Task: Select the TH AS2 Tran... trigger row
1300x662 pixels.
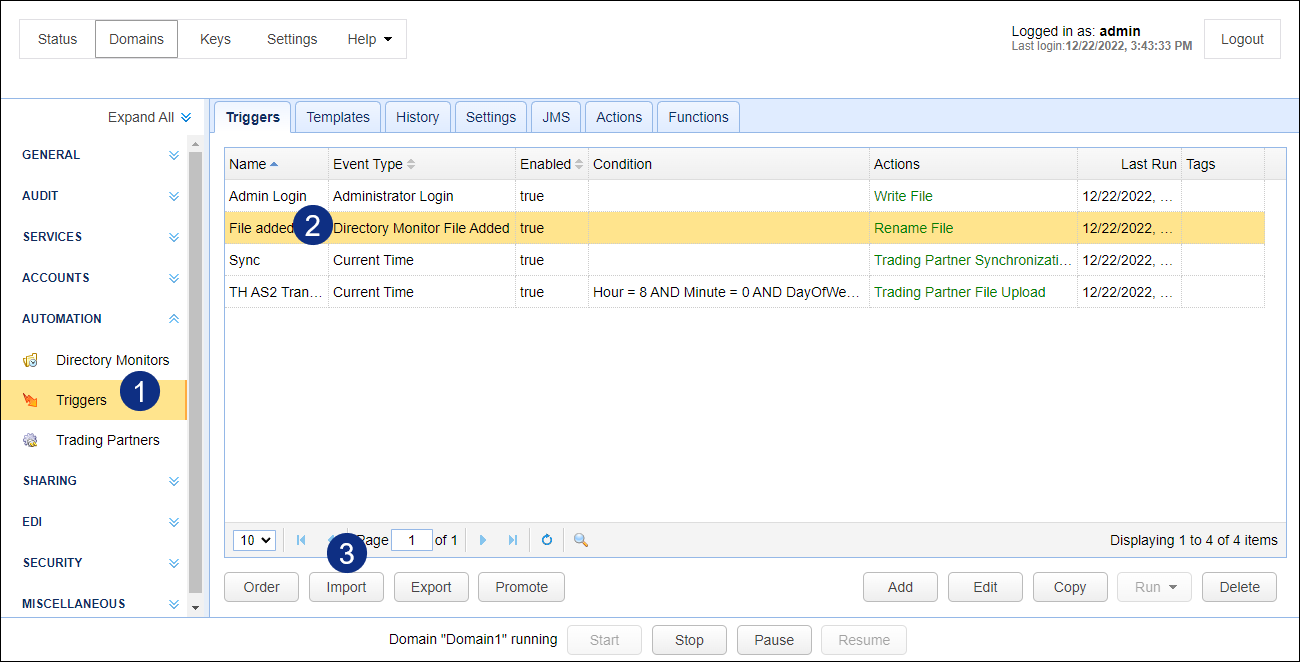Action: 745,292
